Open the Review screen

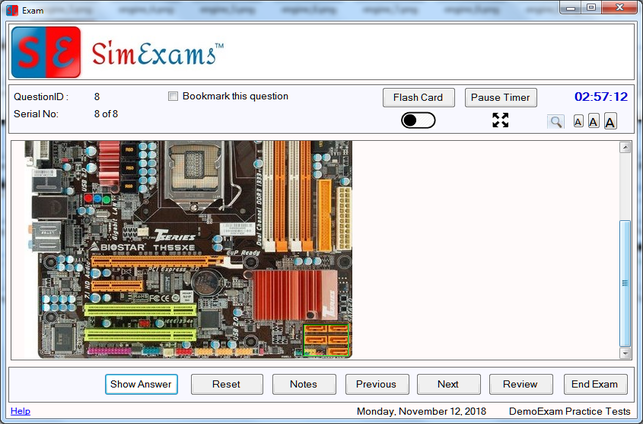pyautogui.click(x=521, y=384)
